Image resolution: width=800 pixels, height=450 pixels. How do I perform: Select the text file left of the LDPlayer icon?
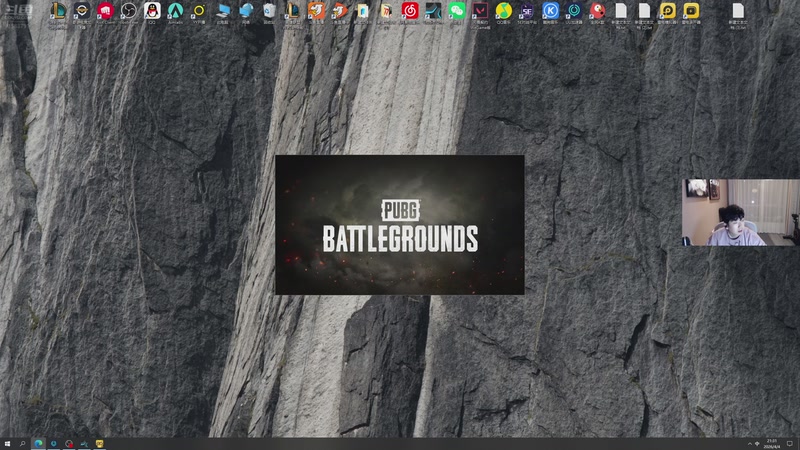(x=644, y=11)
